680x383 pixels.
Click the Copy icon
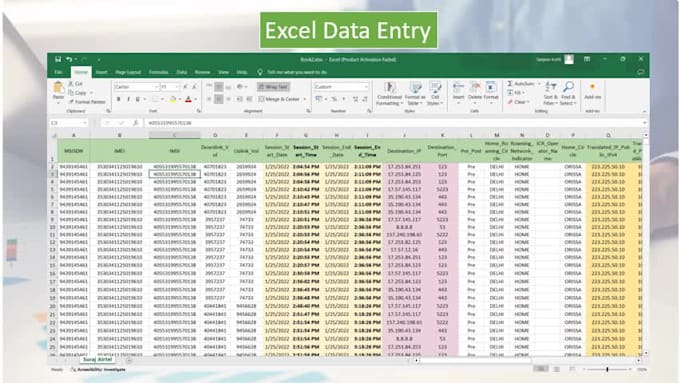(71, 92)
